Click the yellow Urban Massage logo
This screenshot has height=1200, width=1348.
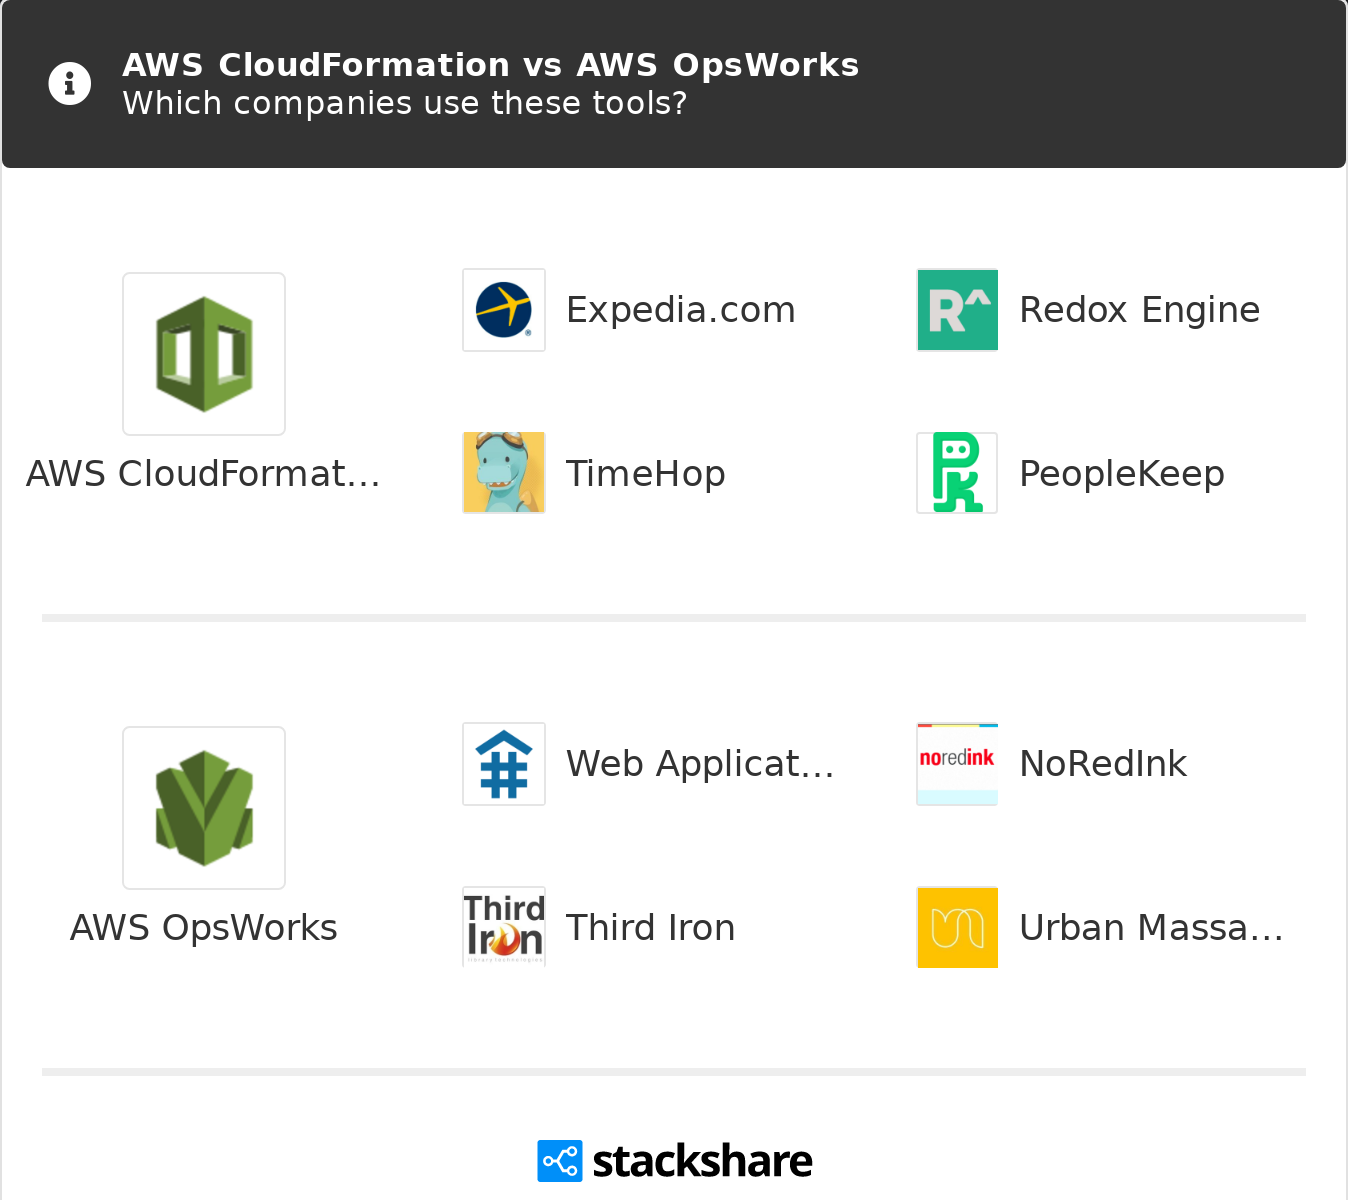(957, 927)
